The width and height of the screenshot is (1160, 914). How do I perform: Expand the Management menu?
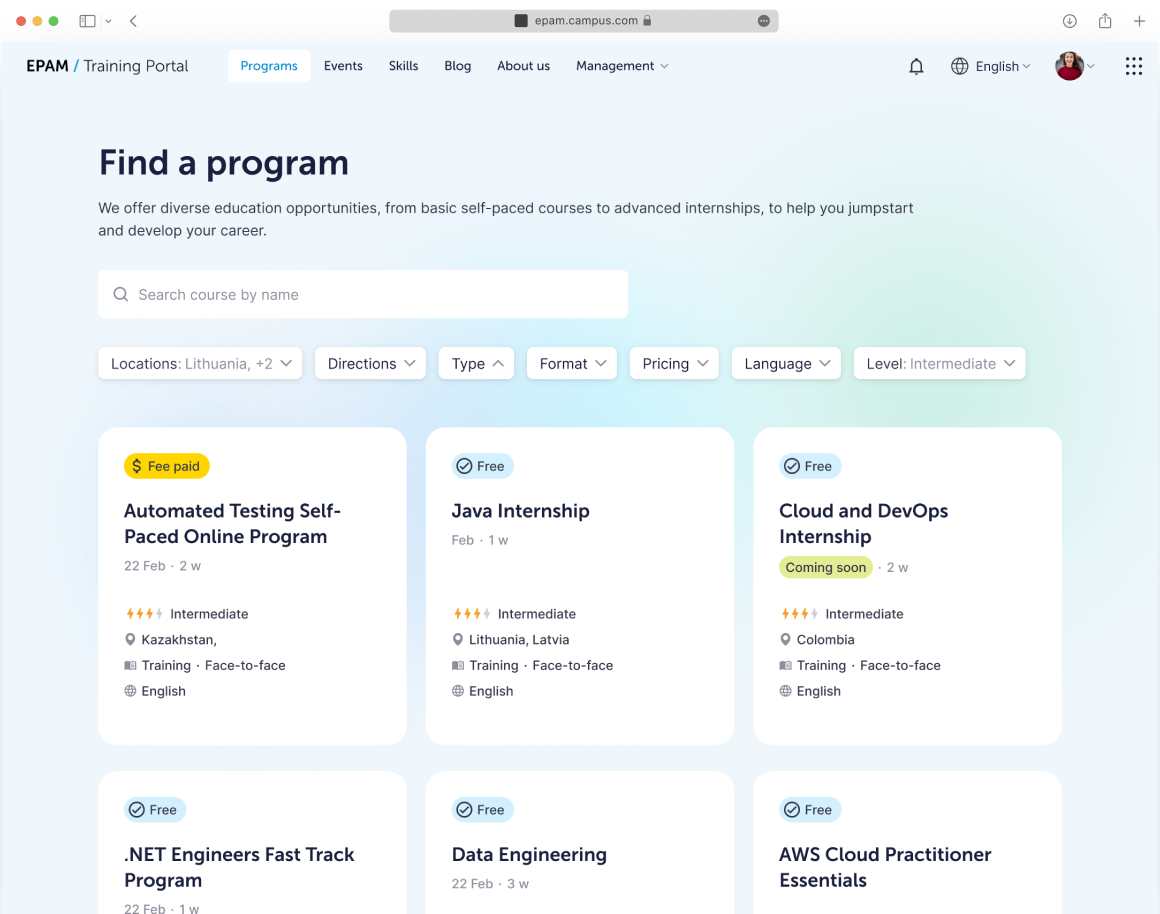pos(621,66)
